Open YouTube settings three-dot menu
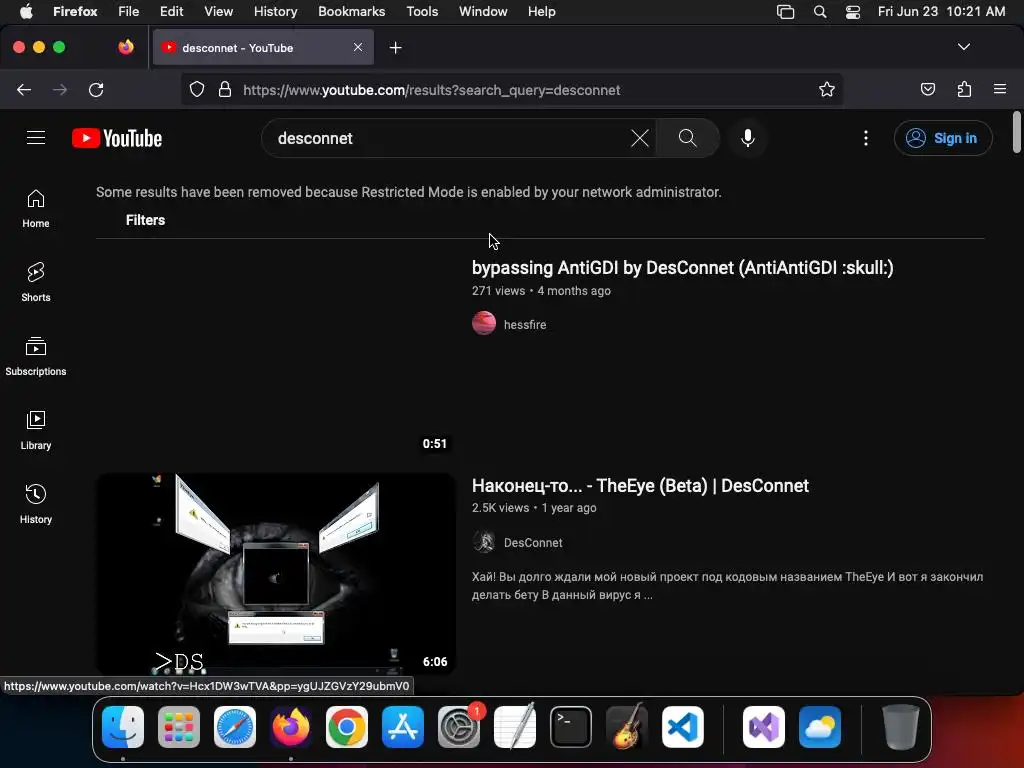Screen dimensions: 1024x768 coord(866,138)
